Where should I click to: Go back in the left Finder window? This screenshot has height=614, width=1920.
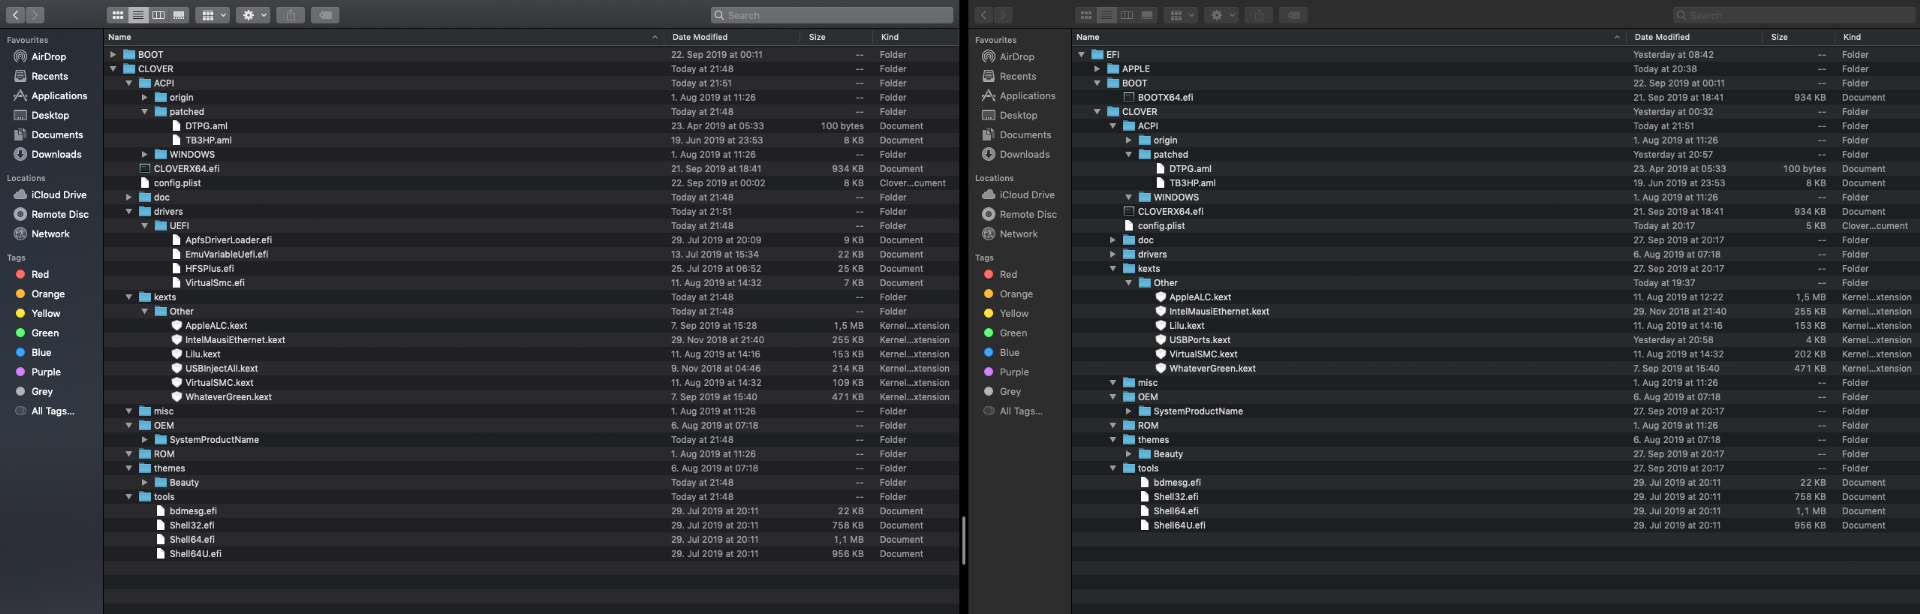(x=16, y=15)
